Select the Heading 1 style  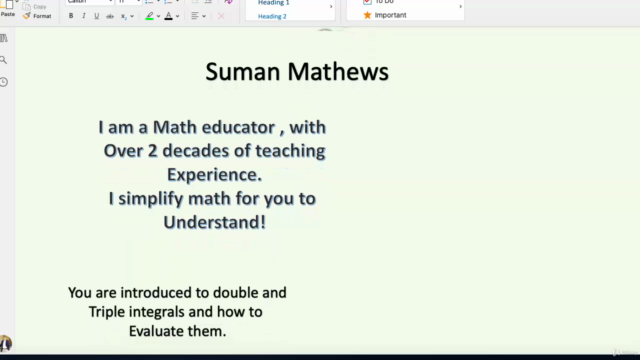(273, 3)
